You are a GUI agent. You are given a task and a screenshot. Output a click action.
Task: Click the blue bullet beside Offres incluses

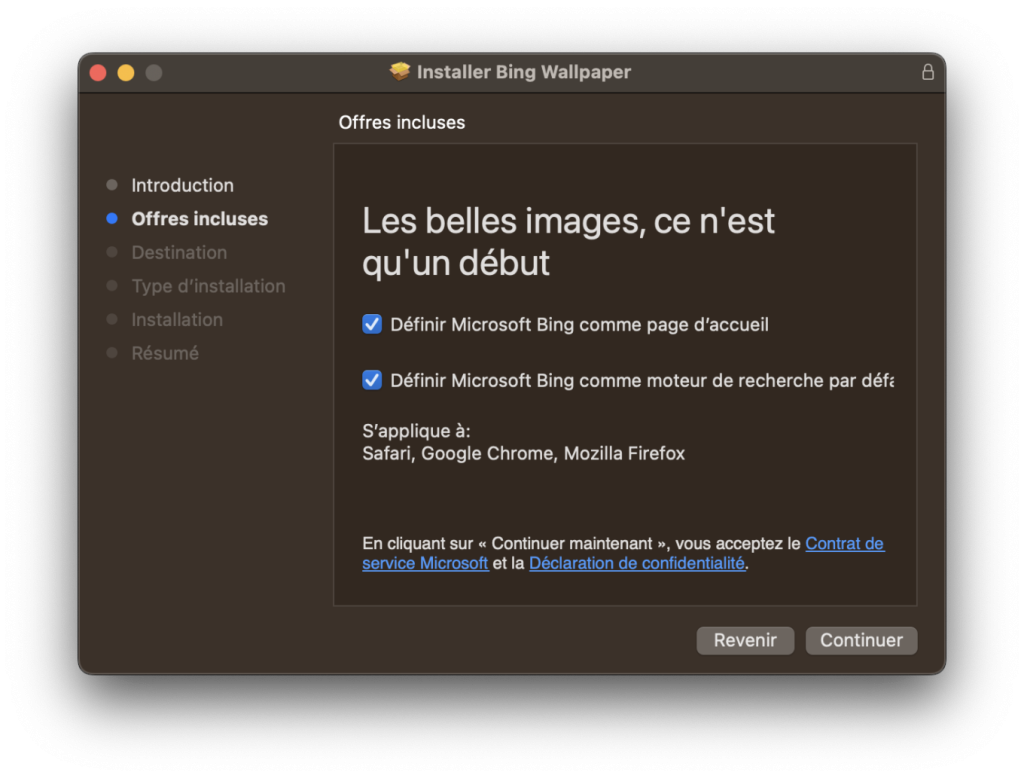(x=112, y=219)
